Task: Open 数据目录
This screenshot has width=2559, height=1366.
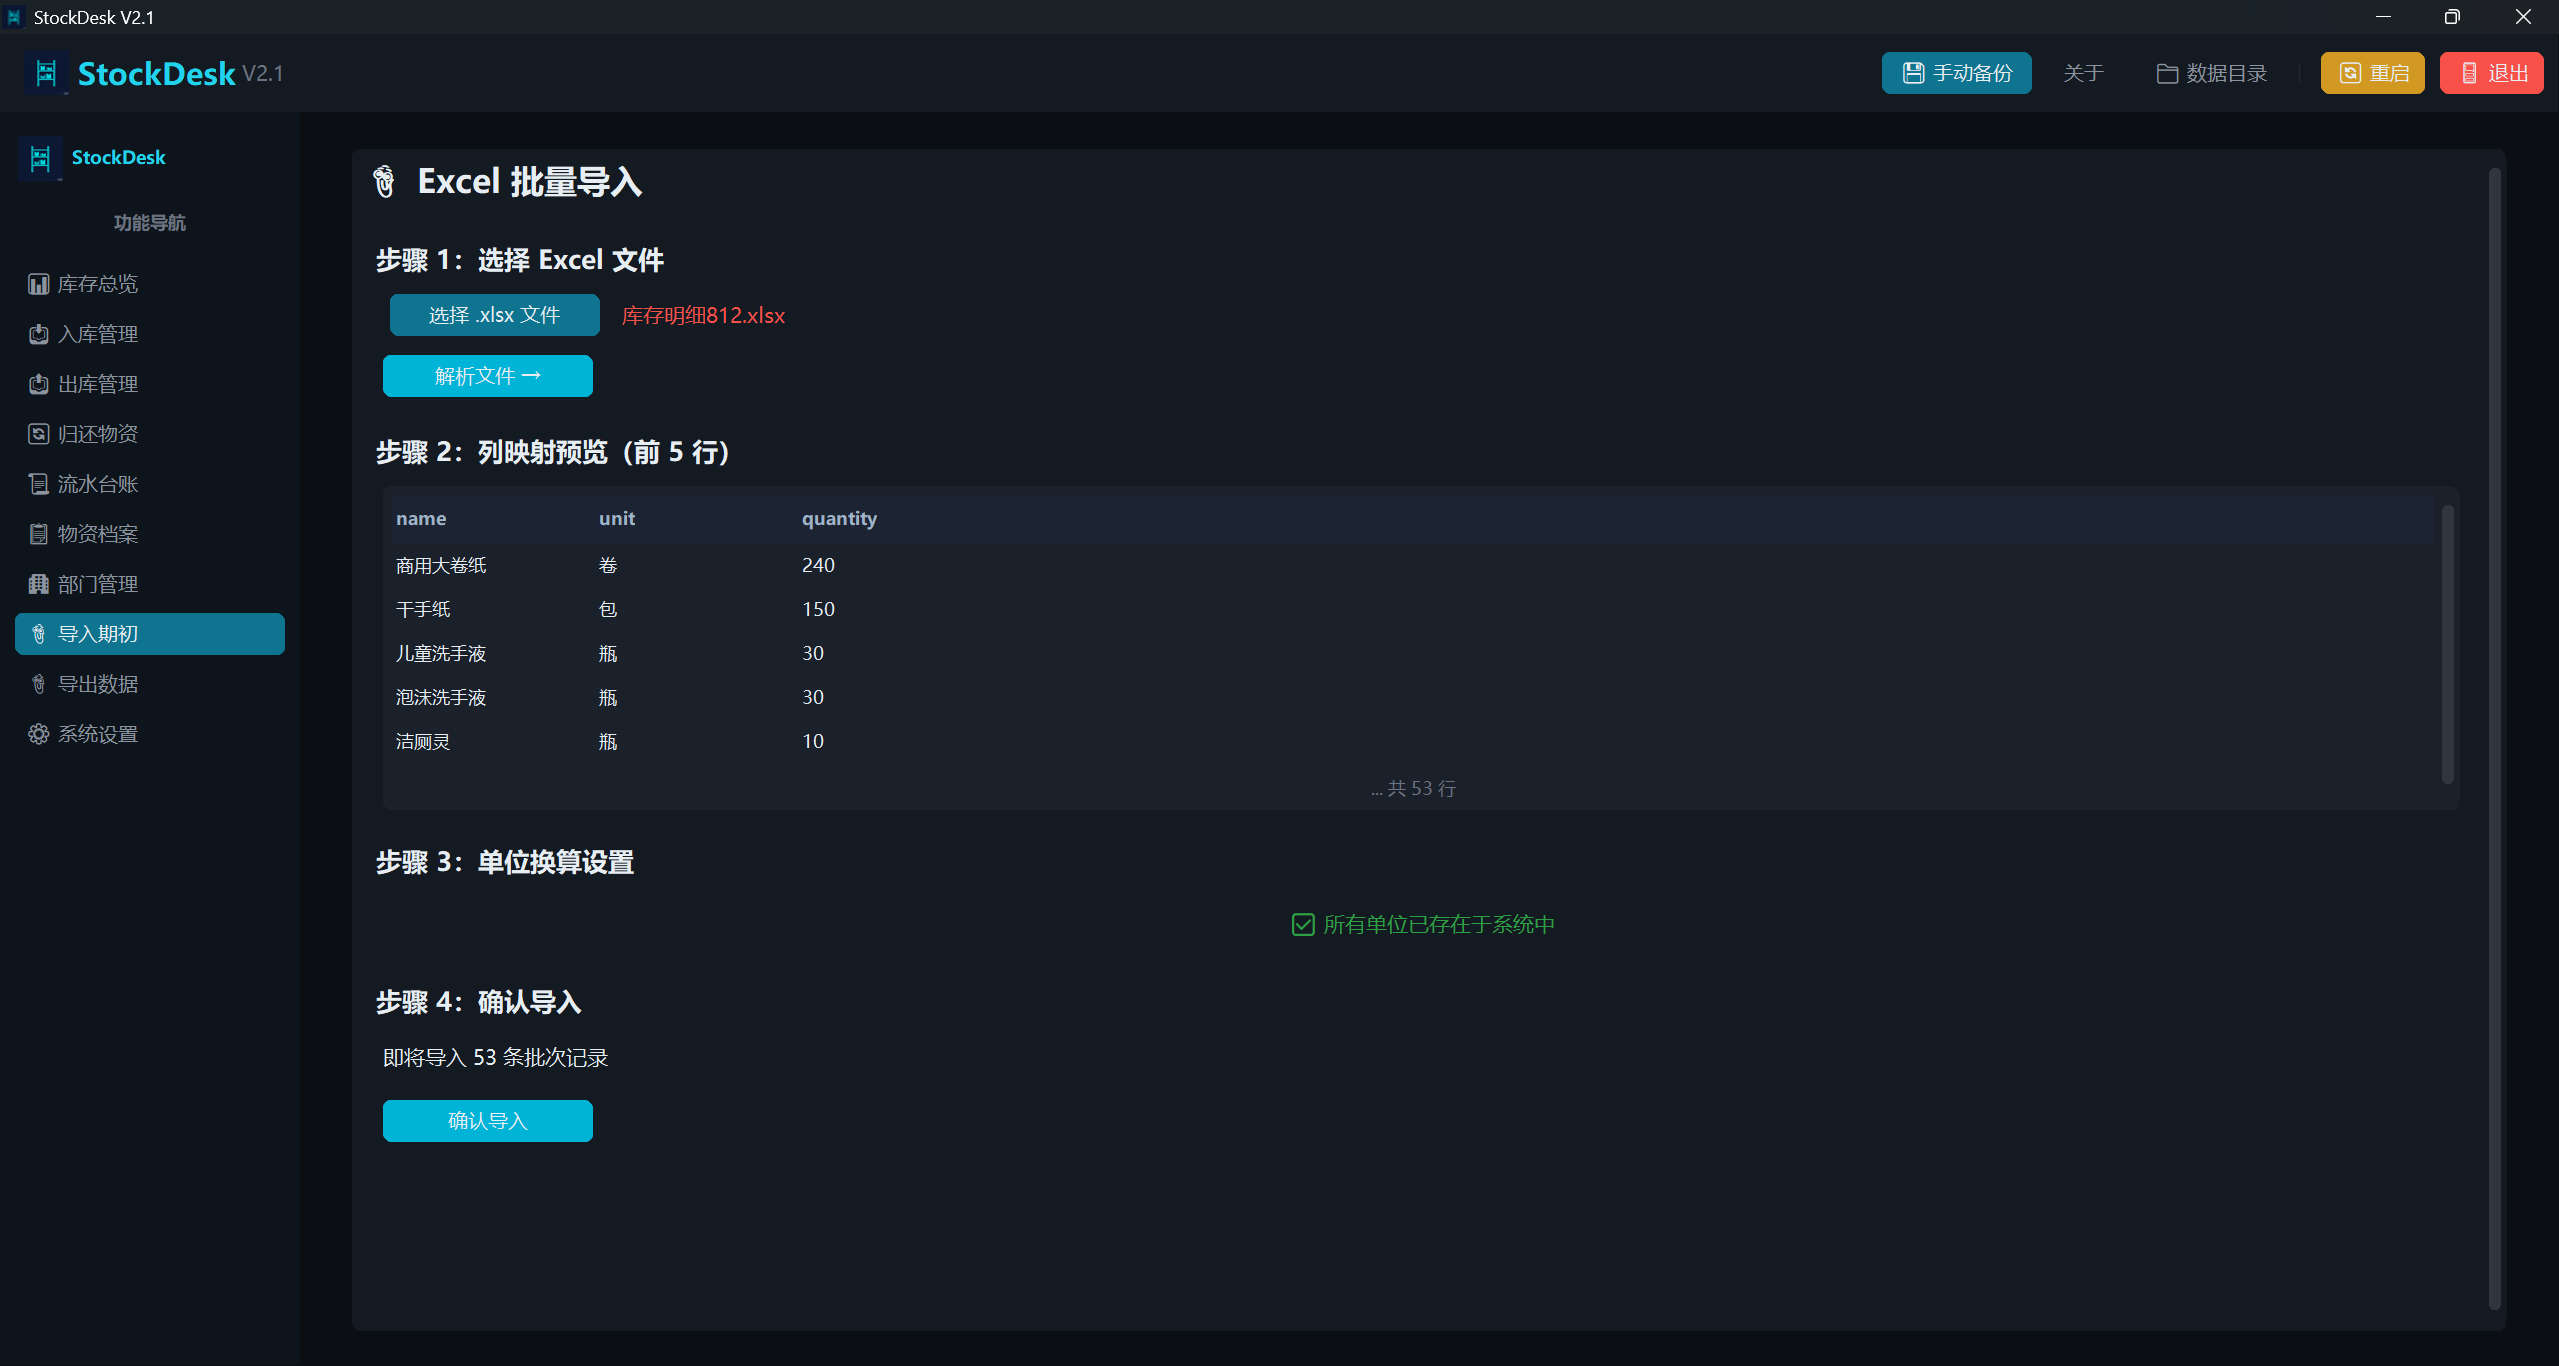Action: [x=2212, y=73]
